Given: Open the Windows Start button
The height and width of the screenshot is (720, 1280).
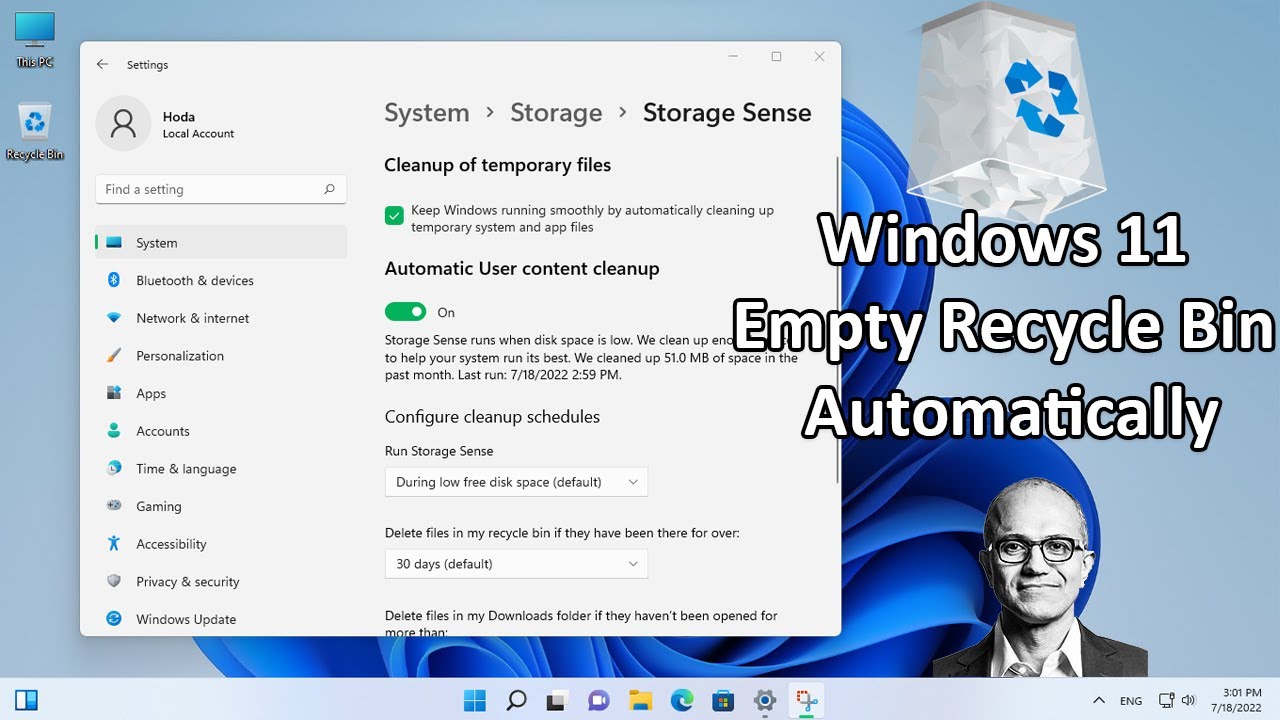Looking at the screenshot, I should click(474, 700).
